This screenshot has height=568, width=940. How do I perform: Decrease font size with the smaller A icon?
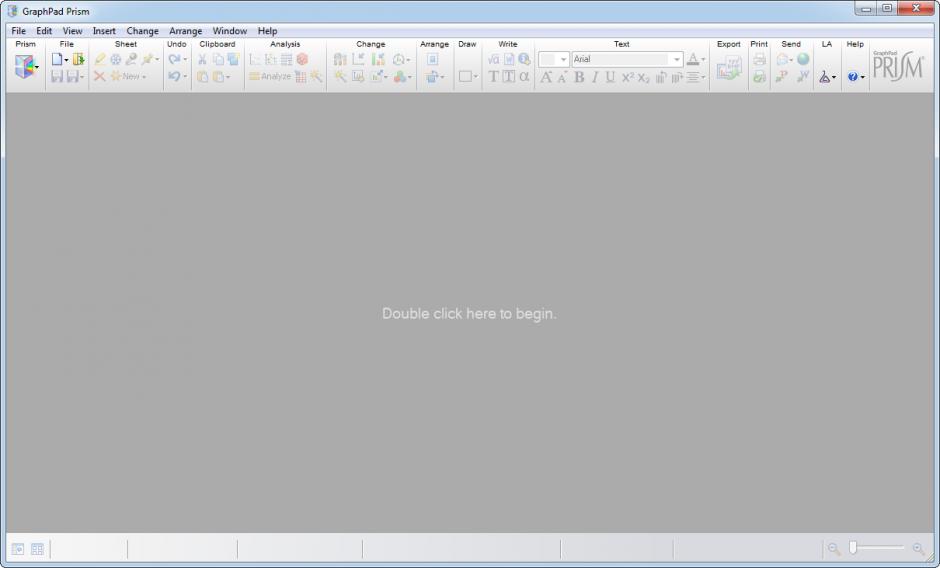(x=562, y=77)
